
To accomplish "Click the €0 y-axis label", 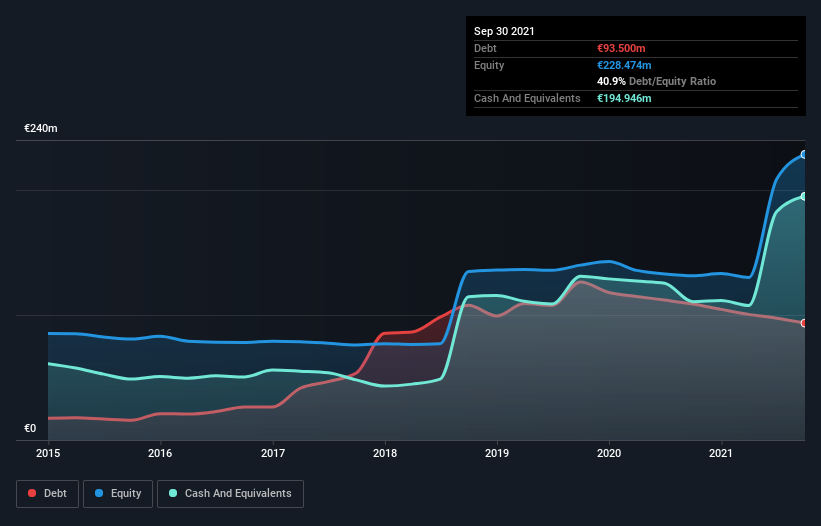I will click(30, 429).
